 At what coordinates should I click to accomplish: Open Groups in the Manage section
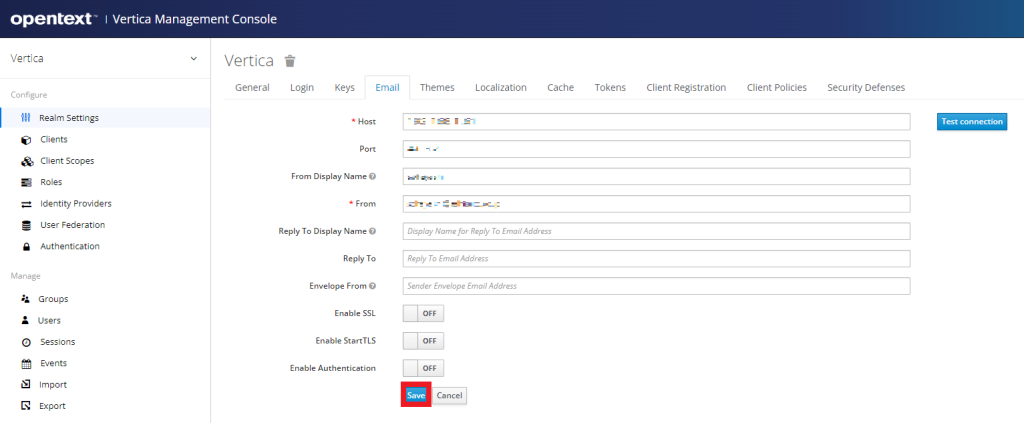click(53, 299)
